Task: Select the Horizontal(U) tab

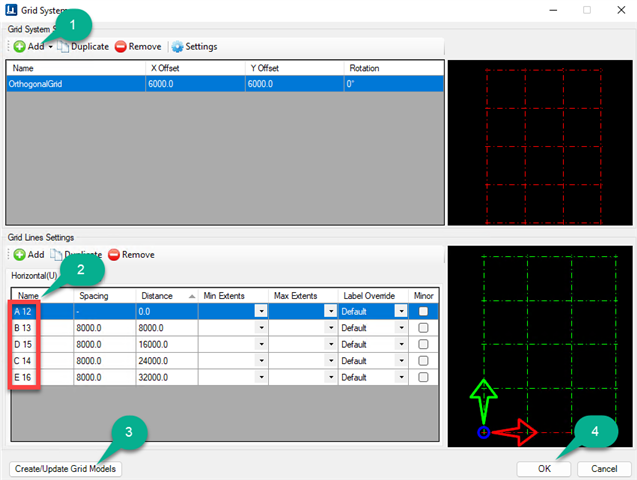Action: pyautogui.click(x=34, y=276)
